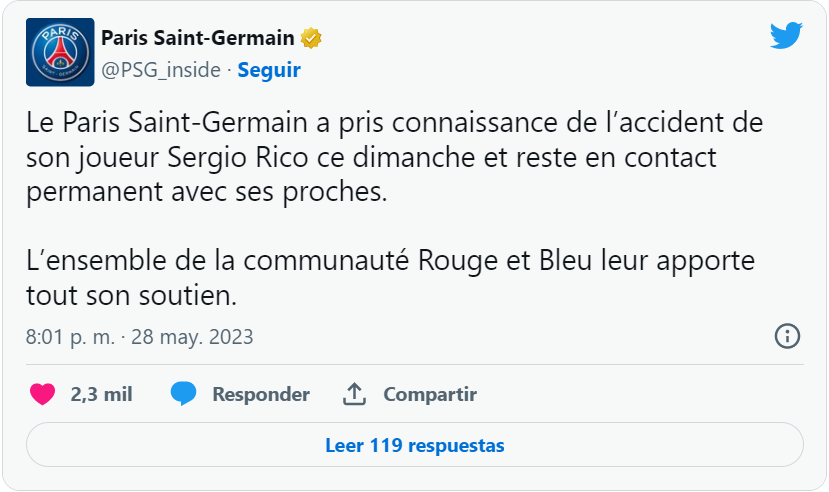
Task: Click the blue reply speech bubble icon
Action: (x=183, y=394)
